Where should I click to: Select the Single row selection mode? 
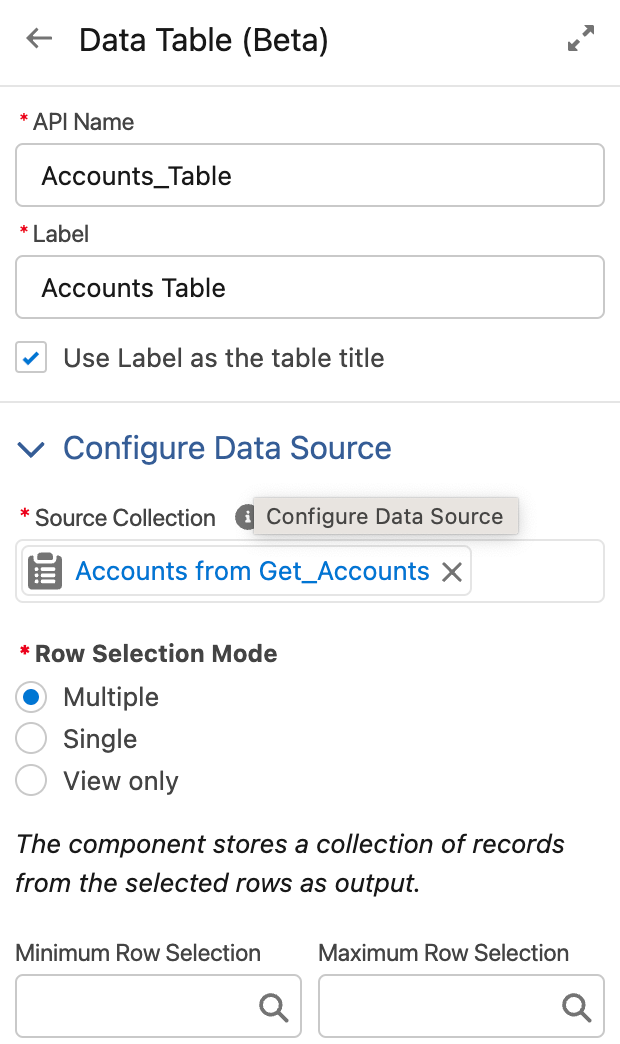click(31, 738)
